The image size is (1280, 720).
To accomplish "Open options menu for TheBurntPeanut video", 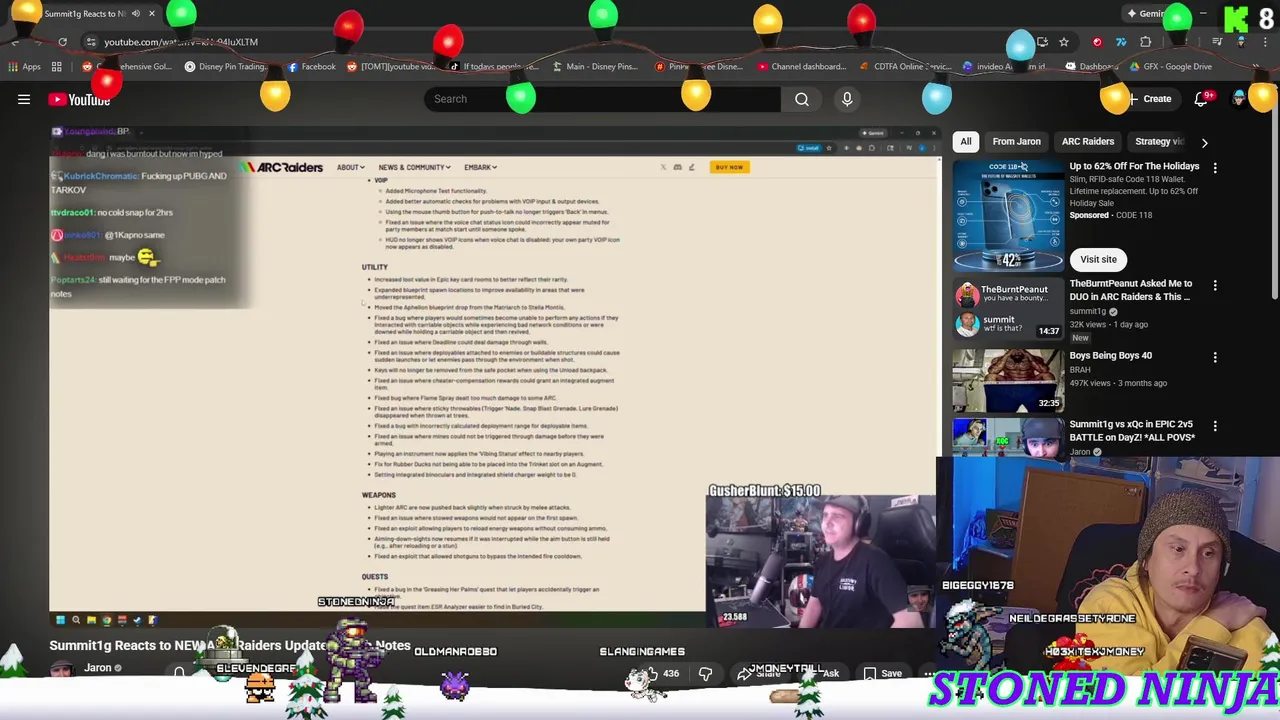I will (x=1215, y=286).
